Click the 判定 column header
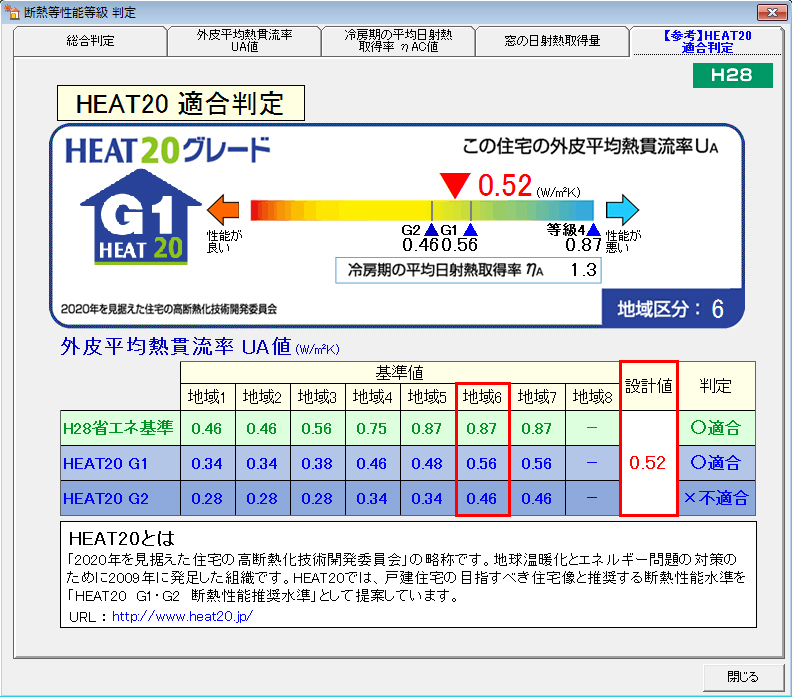The image size is (792, 697). point(716,386)
